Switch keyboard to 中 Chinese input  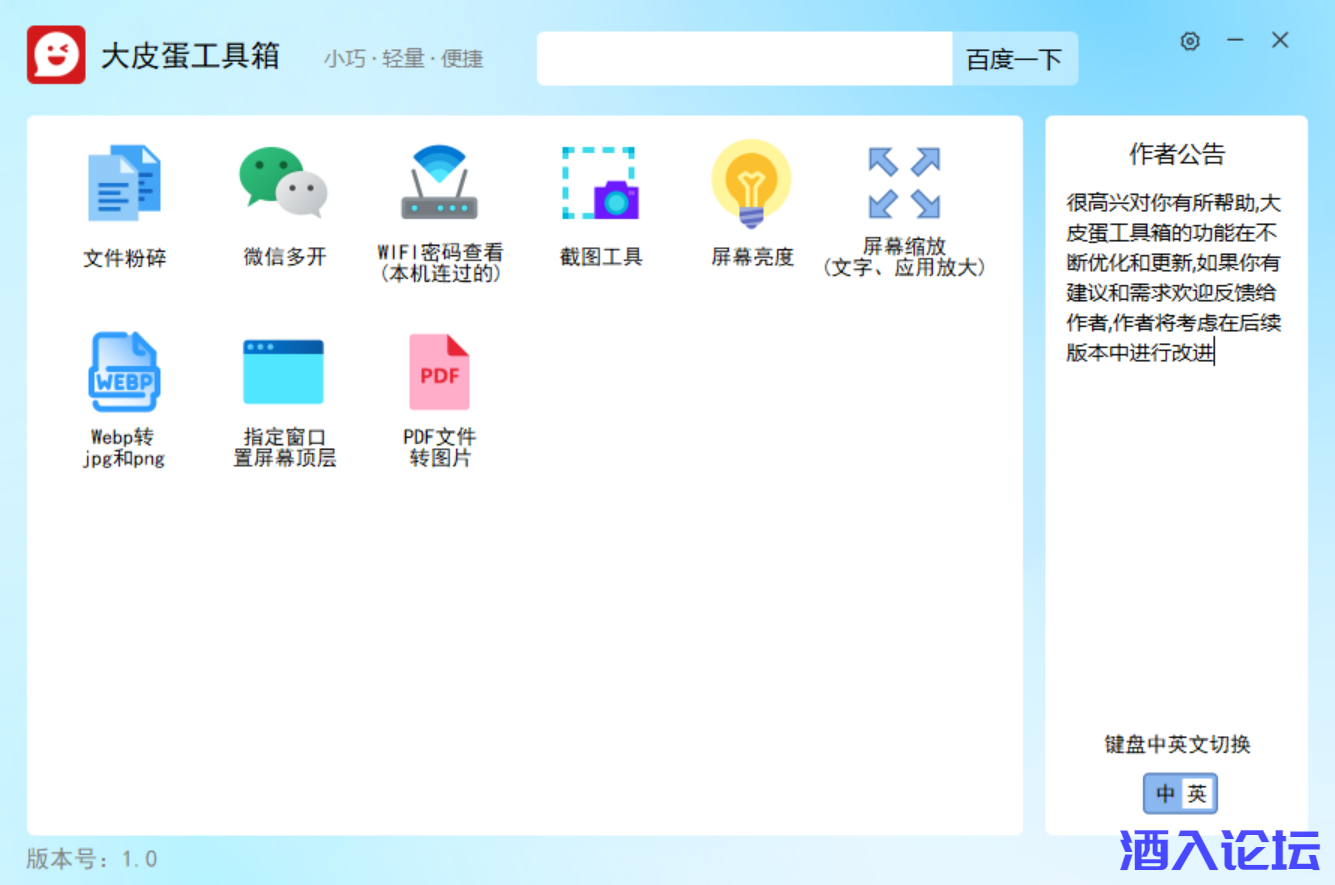pyautogui.click(x=1165, y=794)
